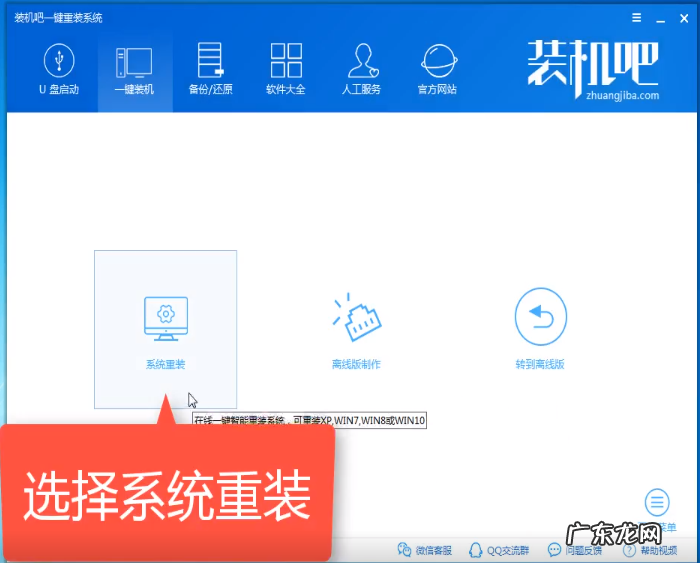Click the 装机吧 zhuangjiba.com logo
This screenshot has width=700, height=563.
(x=594, y=70)
